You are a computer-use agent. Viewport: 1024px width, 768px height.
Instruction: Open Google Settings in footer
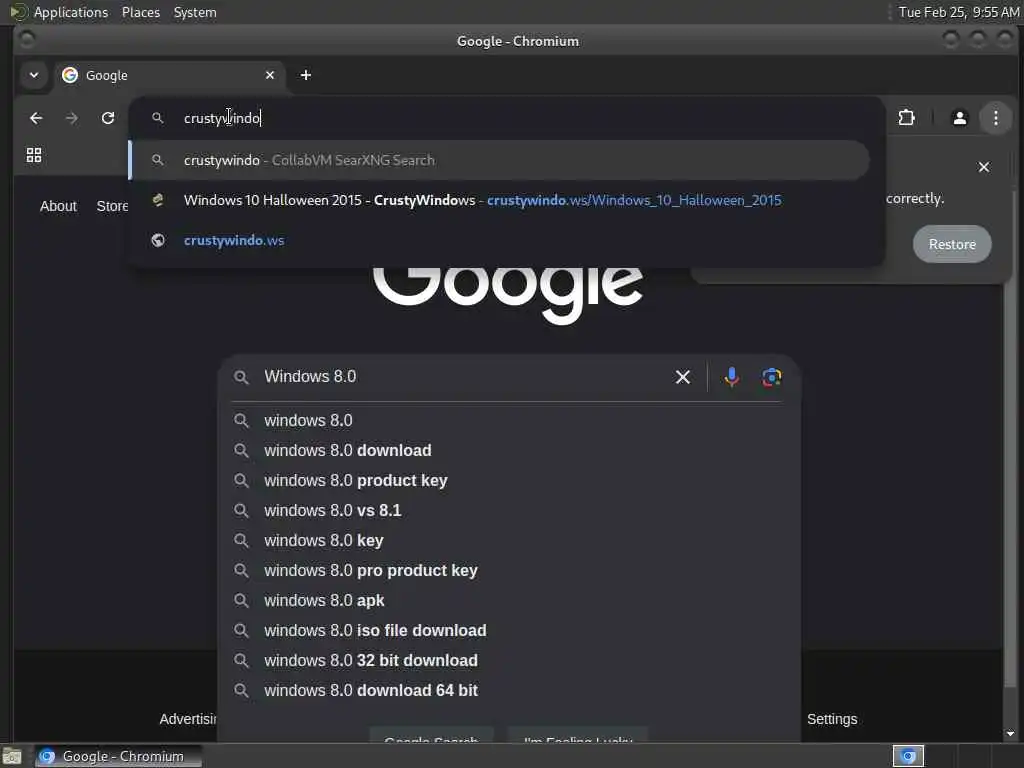[x=831, y=719]
